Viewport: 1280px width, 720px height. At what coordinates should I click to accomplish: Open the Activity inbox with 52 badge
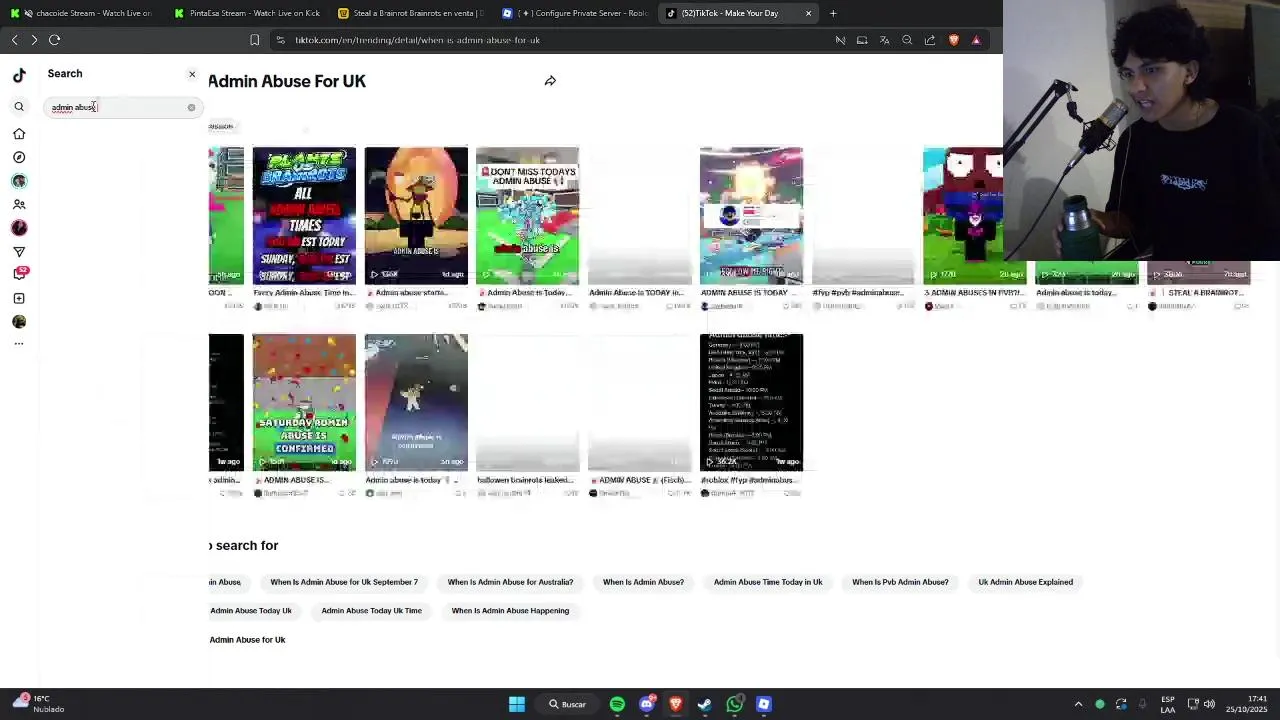point(20,273)
